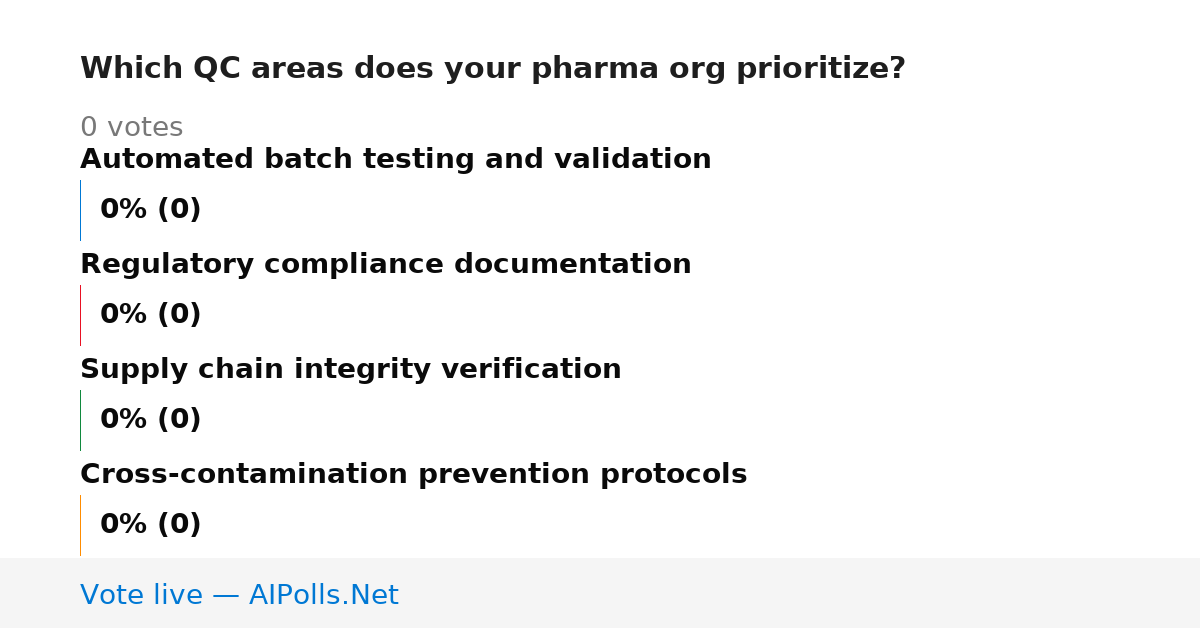Click the word AIPolls.Net in footer

pyautogui.click(x=323, y=595)
